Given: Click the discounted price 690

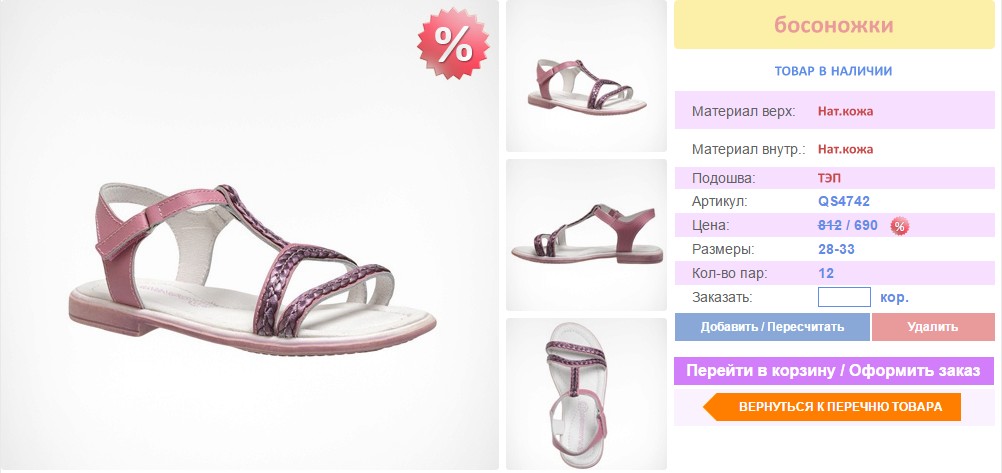Looking at the screenshot, I should 865,226.
